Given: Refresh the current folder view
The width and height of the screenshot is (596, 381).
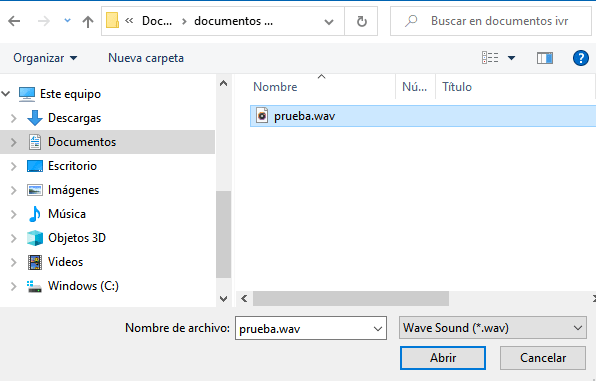Looking at the screenshot, I should [x=361, y=21].
